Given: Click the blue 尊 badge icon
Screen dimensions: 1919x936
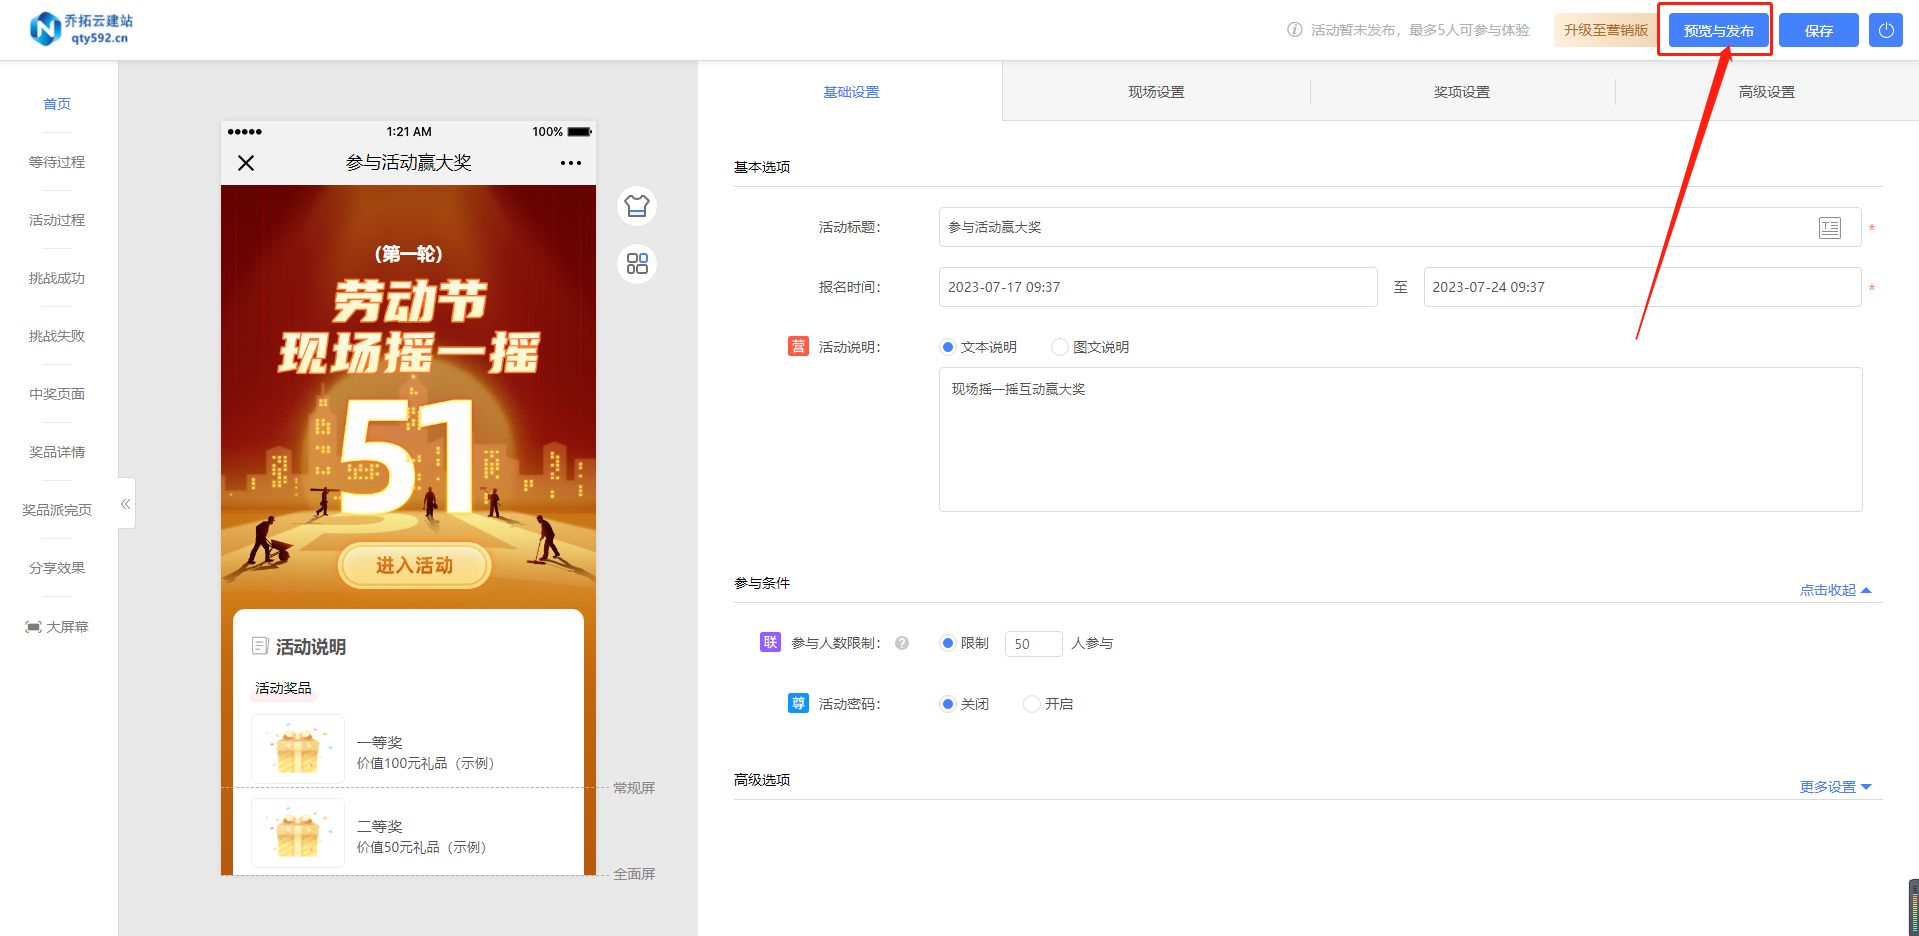Looking at the screenshot, I should [x=798, y=703].
